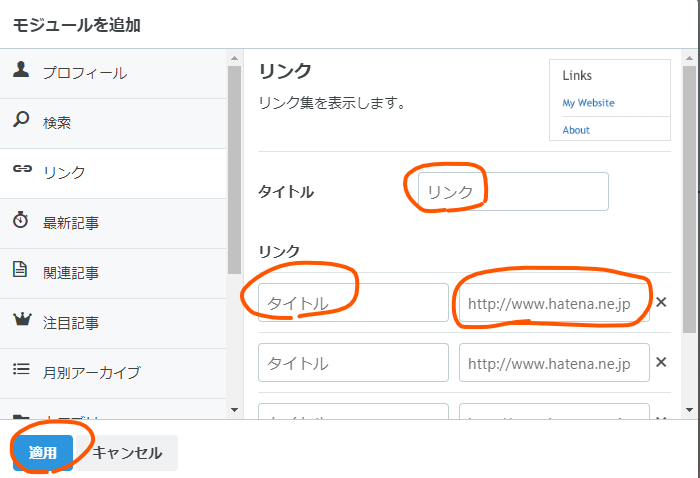
Task: Focus the second link row URL field
Action: [554, 362]
